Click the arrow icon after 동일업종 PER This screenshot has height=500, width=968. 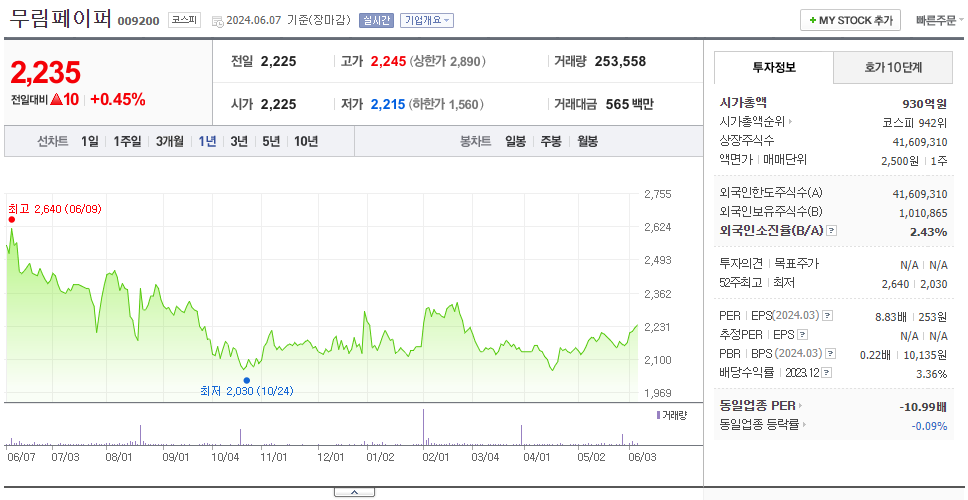(801, 406)
